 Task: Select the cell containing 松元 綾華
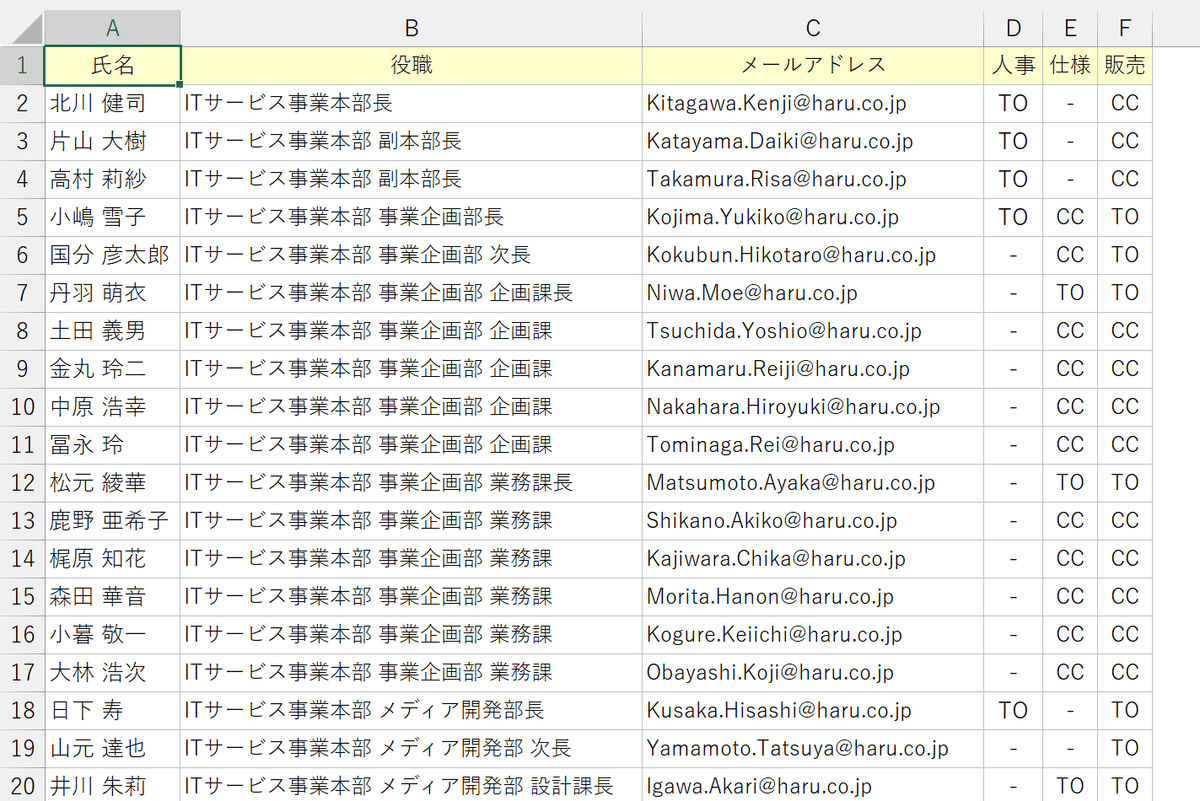[x=113, y=483]
